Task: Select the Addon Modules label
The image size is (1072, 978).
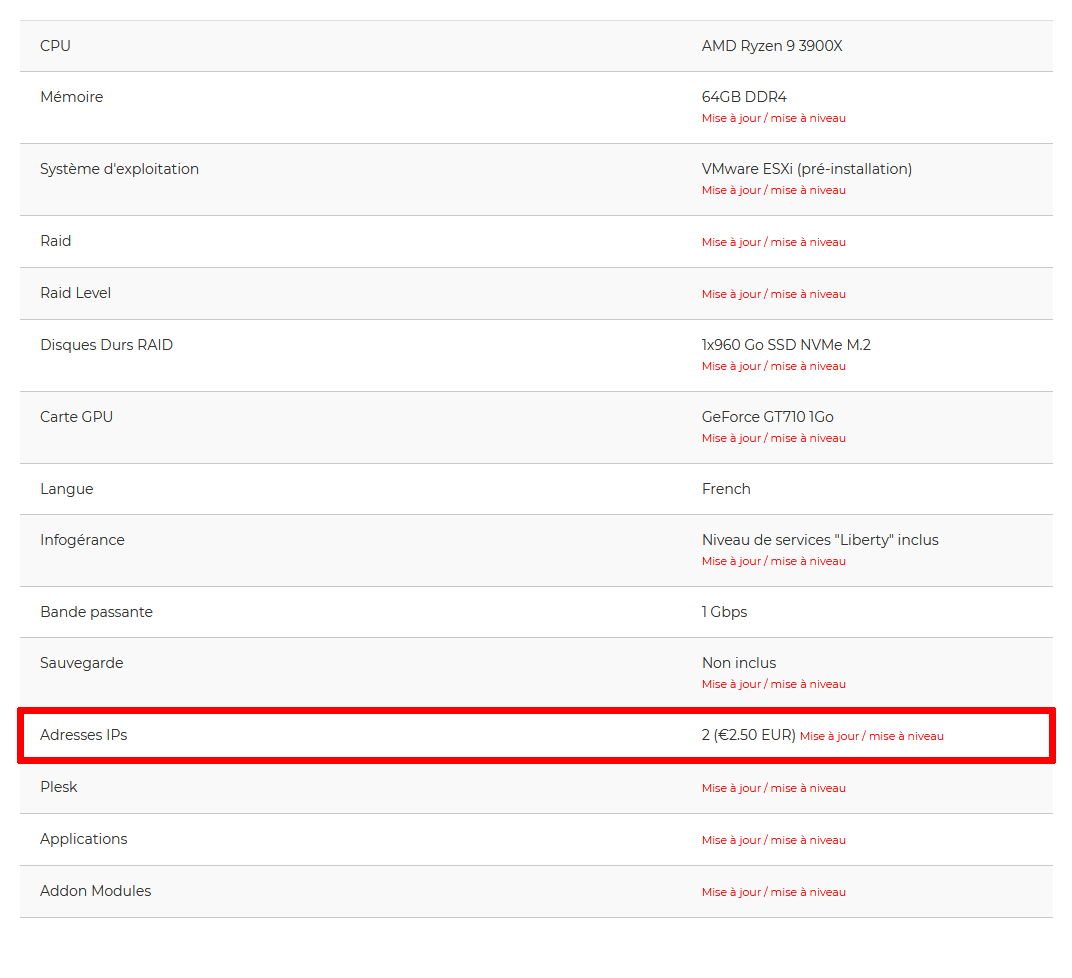Action: coord(96,891)
